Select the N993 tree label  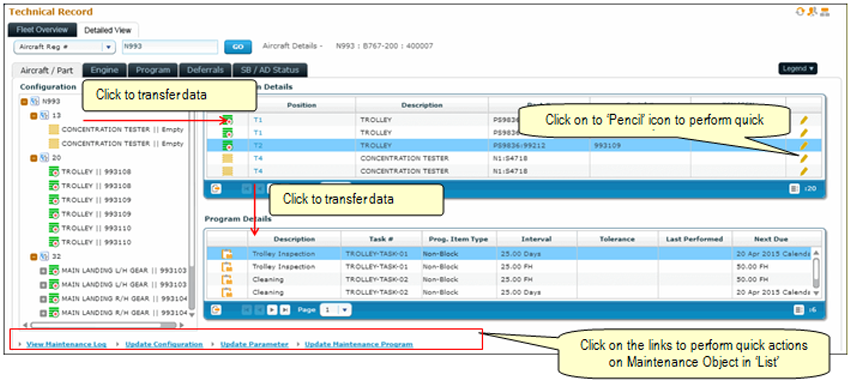51,101
